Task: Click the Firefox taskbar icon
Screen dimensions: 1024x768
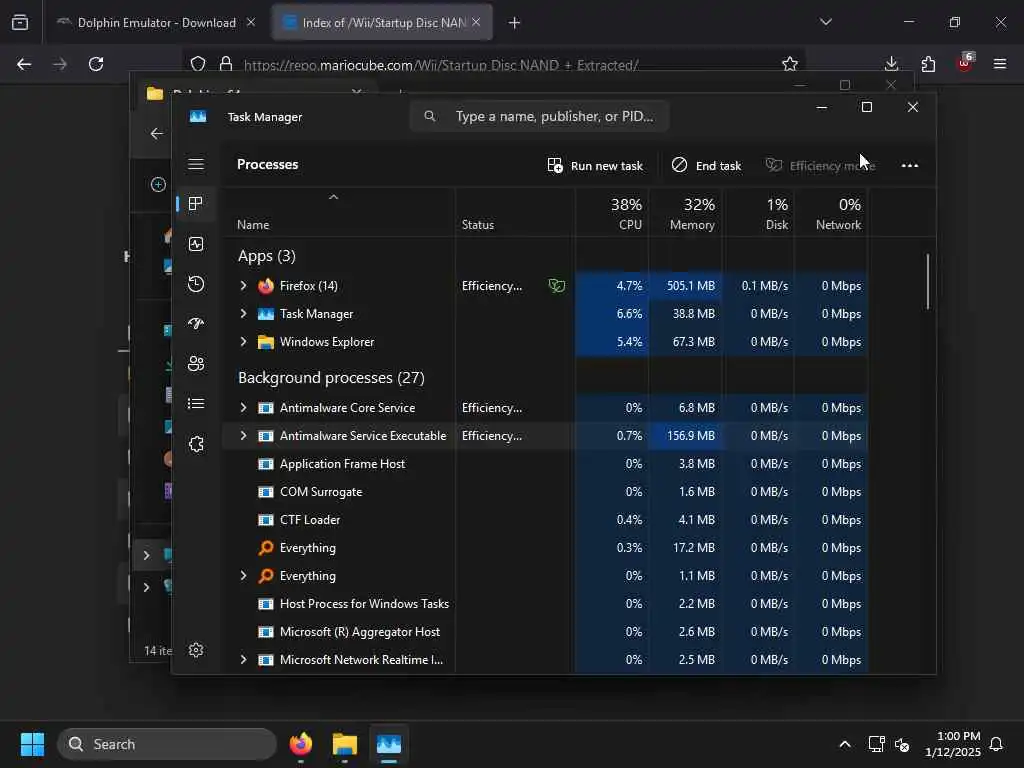Action: pyautogui.click(x=300, y=744)
